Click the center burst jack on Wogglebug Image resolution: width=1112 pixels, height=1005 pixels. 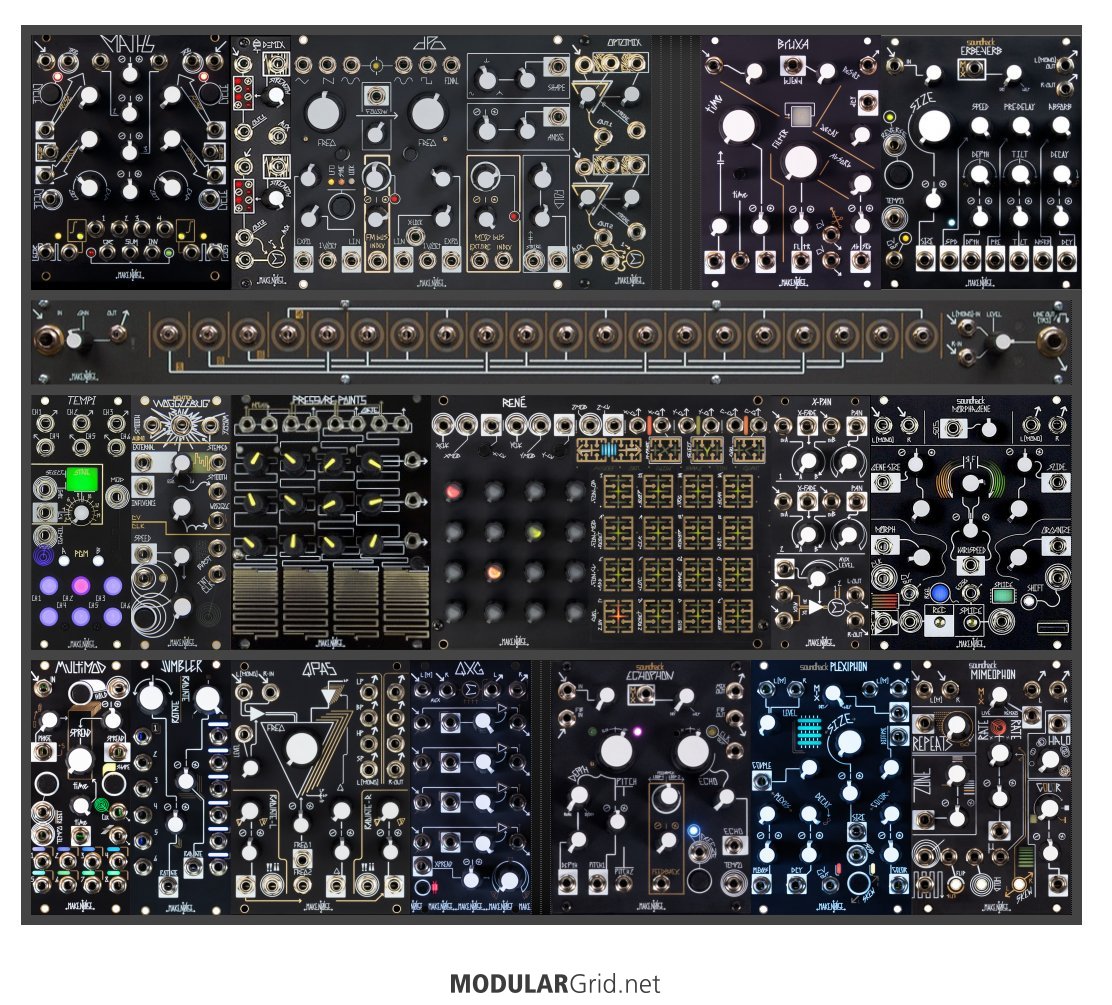coord(182,425)
